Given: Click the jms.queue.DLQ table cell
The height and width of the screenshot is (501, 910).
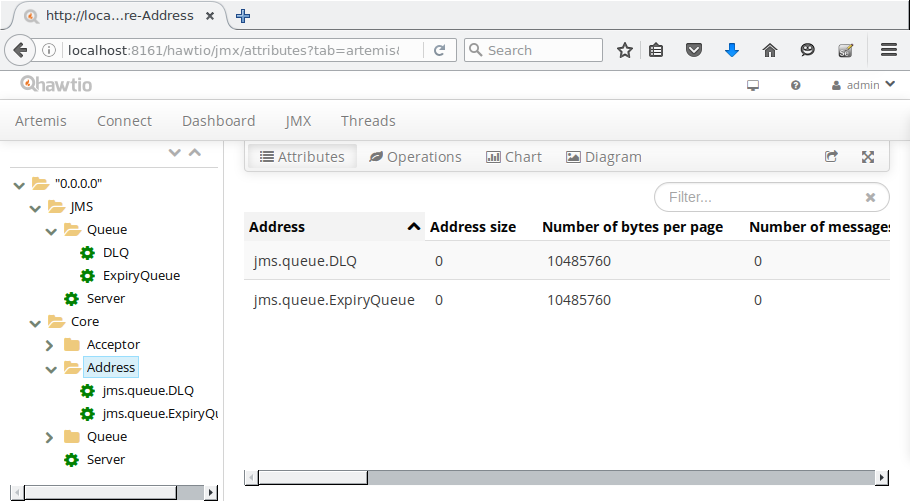Looking at the screenshot, I should click(x=305, y=261).
